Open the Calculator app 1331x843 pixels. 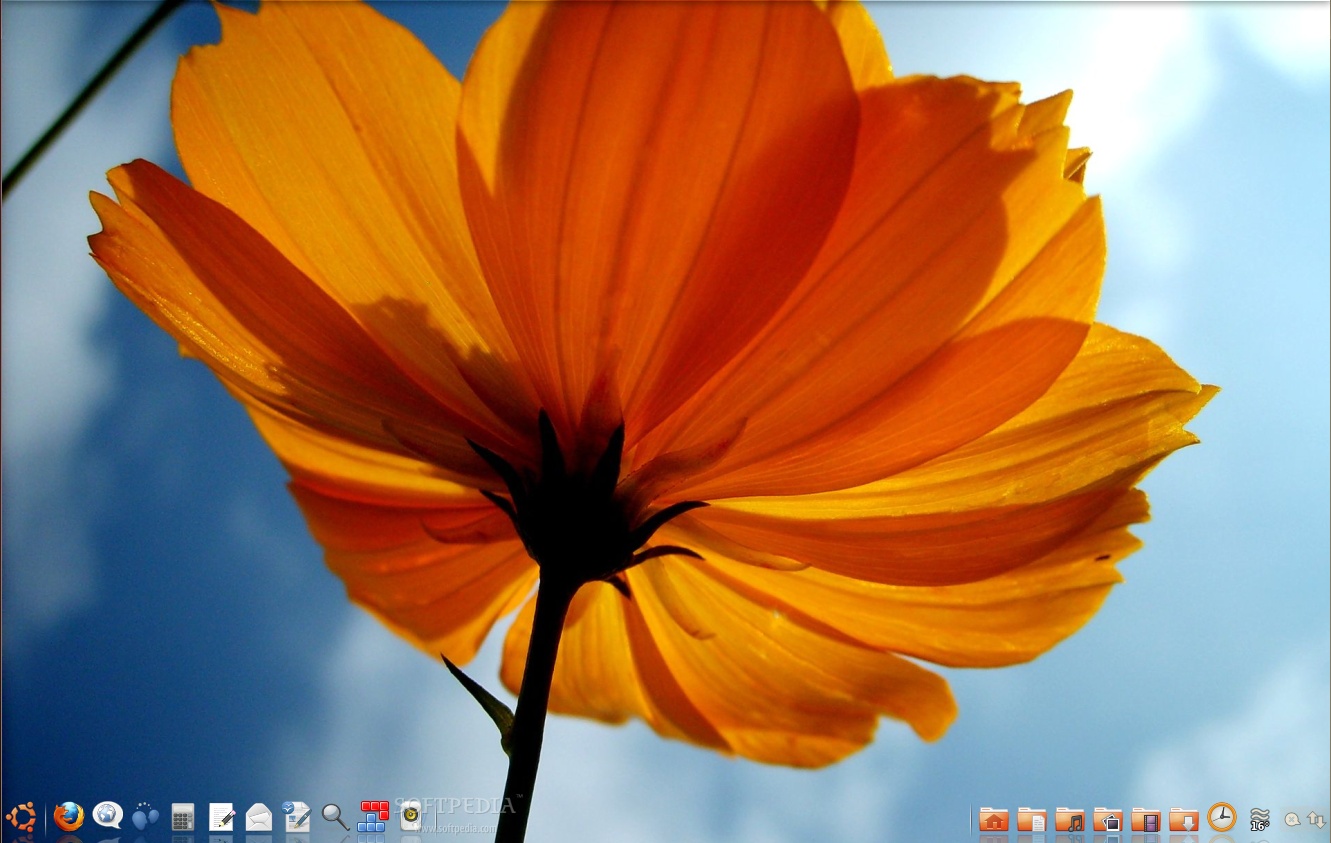(x=182, y=817)
